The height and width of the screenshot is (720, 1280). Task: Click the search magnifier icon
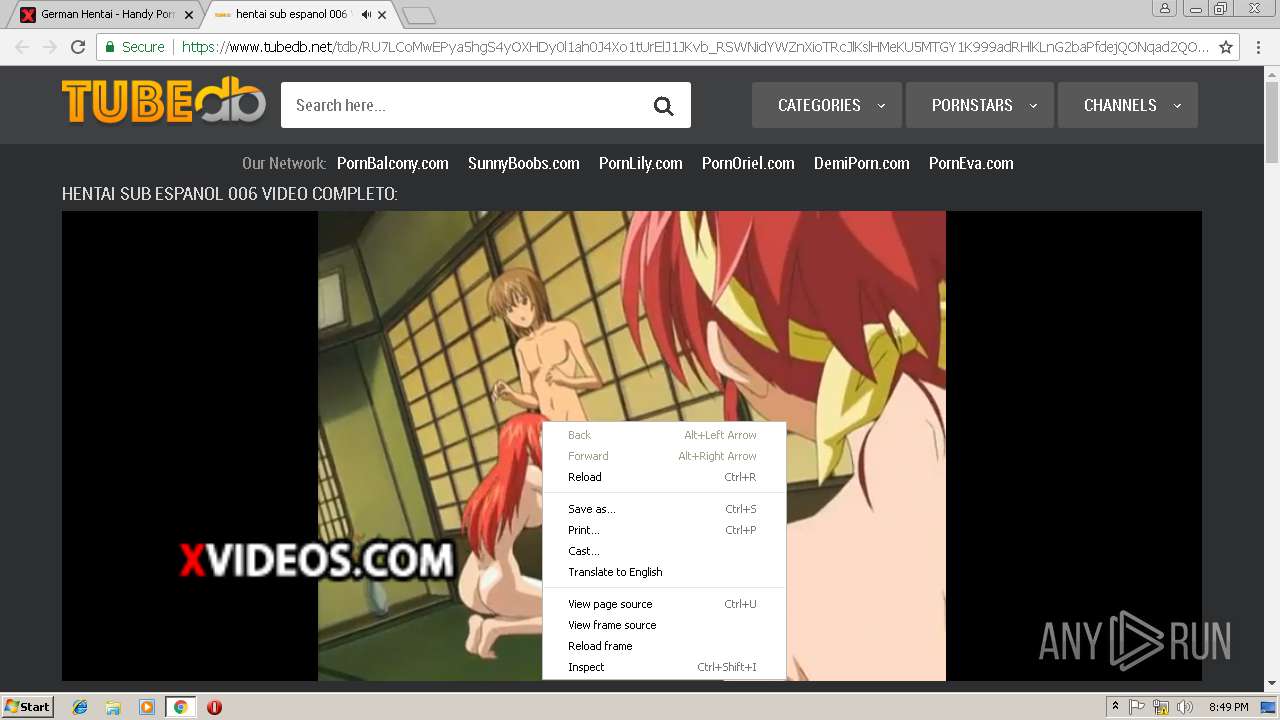[x=663, y=106]
